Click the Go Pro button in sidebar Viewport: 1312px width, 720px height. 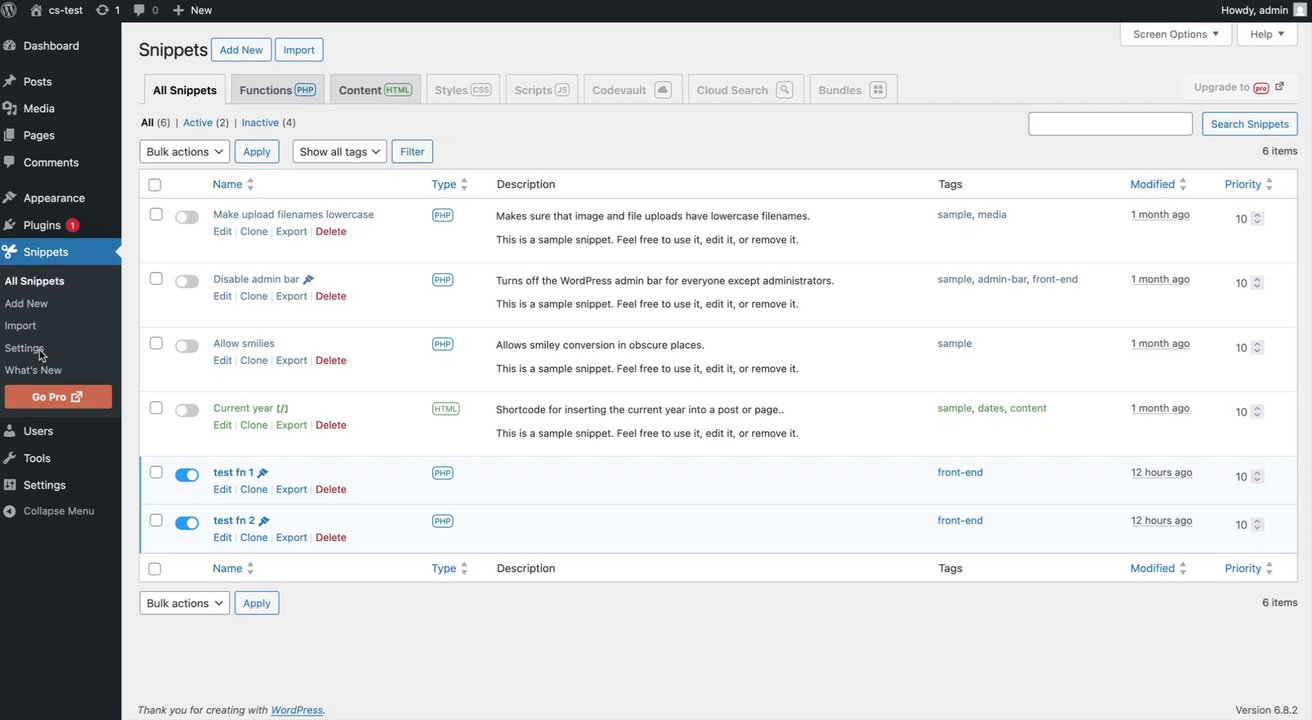[x=58, y=397]
